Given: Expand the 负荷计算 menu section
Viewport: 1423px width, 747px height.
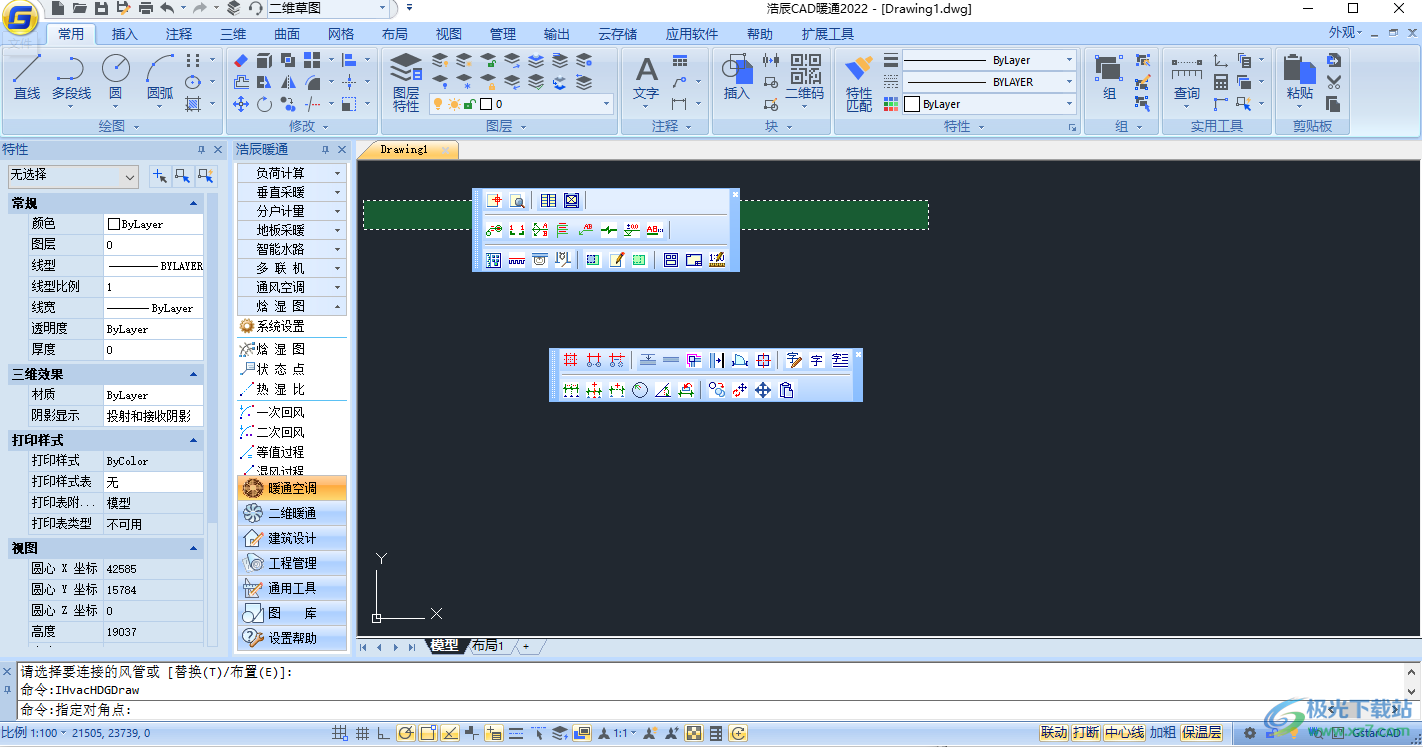Looking at the screenshot, I should click(291, 173).
